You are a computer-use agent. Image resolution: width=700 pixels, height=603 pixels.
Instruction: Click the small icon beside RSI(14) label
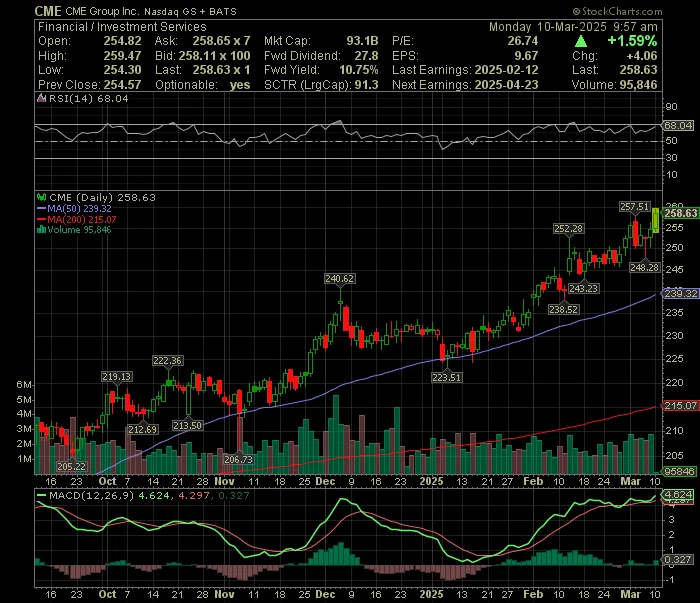(x=42, y=99)
